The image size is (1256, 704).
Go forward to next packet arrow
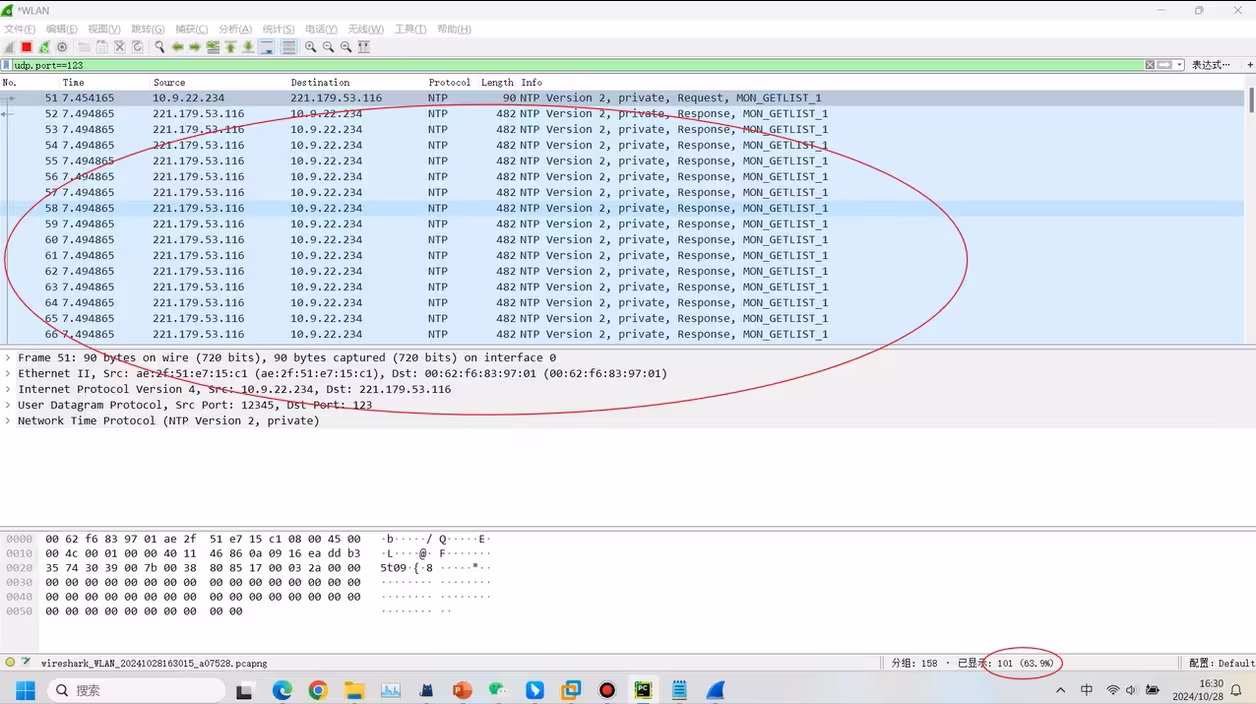(x=195, y=47)
